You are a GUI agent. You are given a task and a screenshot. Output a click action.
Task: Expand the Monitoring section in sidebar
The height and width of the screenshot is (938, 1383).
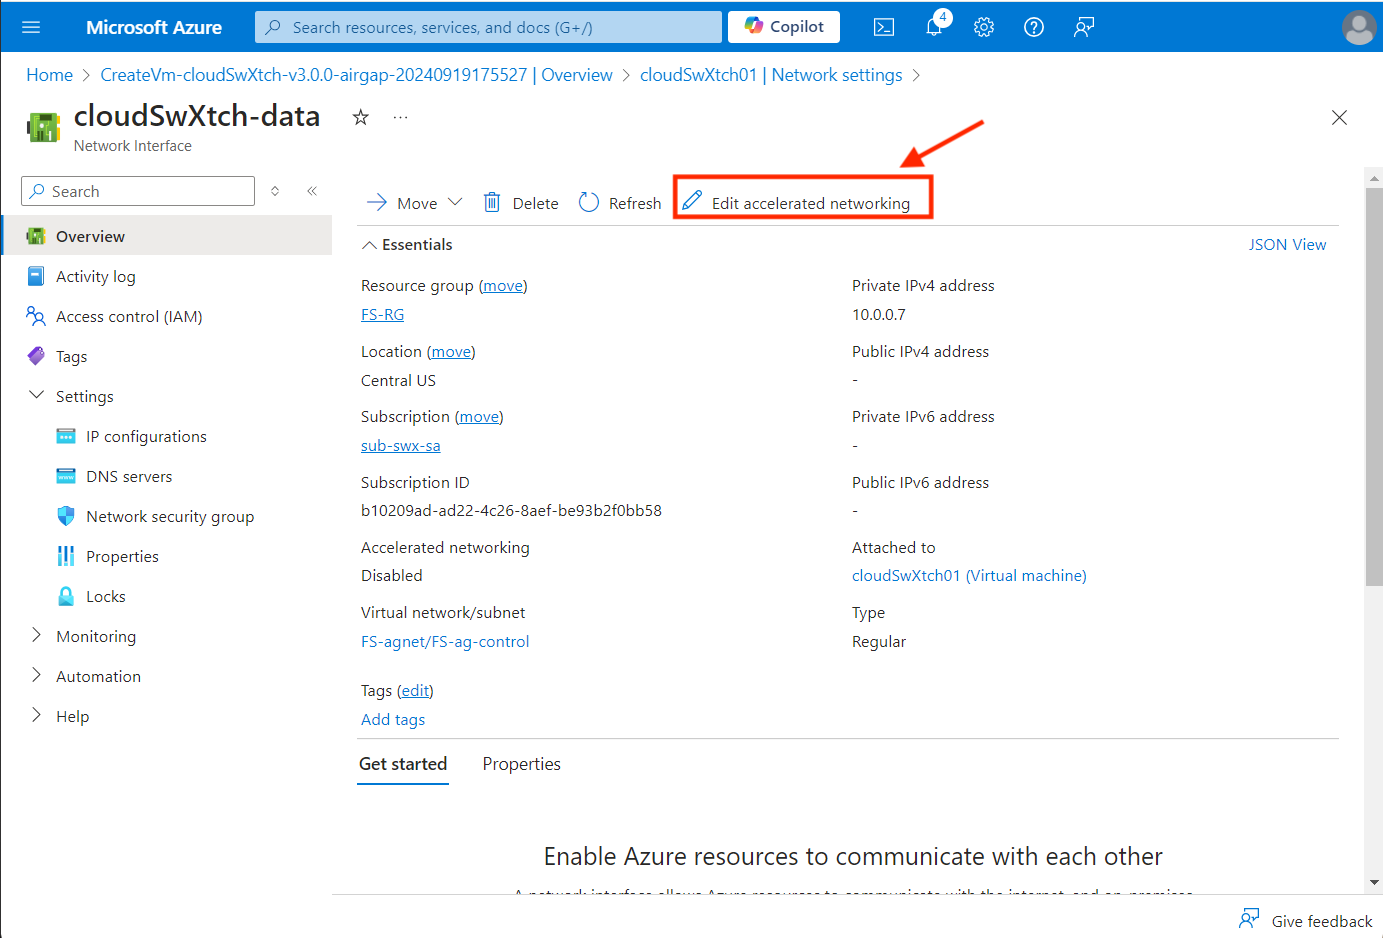point(37,636)
